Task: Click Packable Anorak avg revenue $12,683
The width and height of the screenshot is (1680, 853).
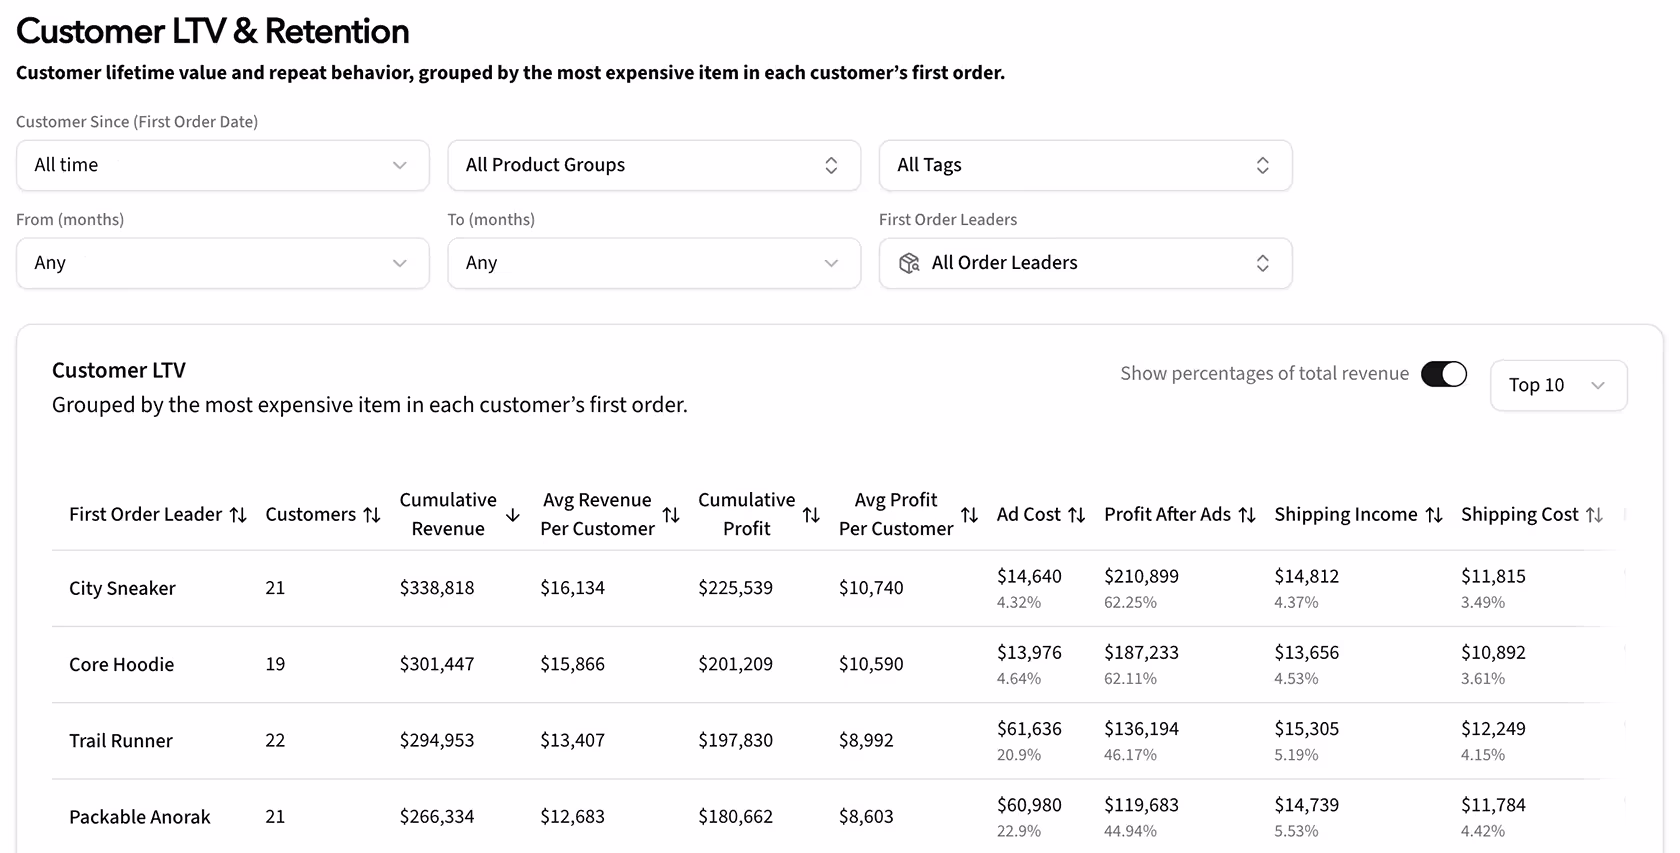Action: coord(573,817)
